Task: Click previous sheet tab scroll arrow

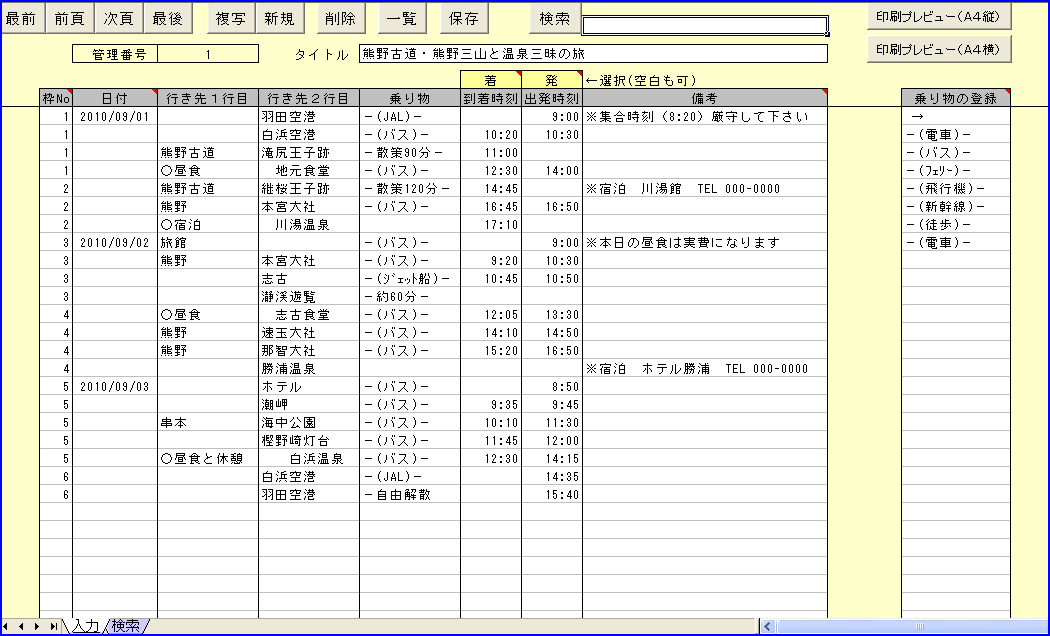Action: click(22, 626)
